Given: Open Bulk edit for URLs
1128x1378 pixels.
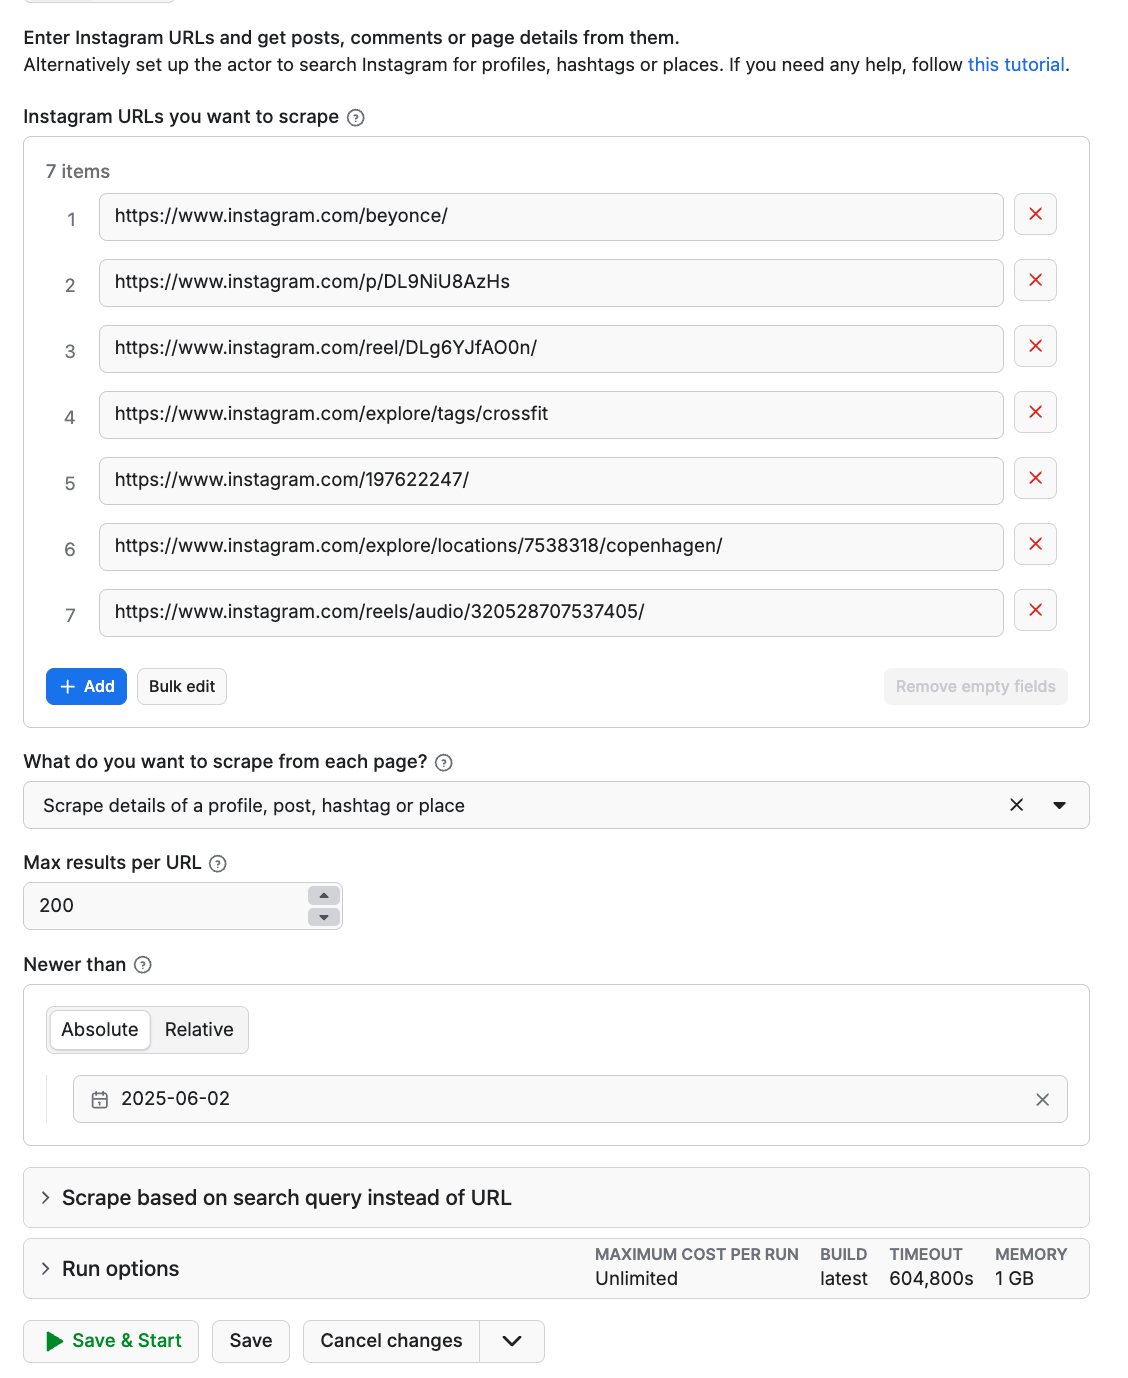Looking at the screenshot, I should click(181, 686).
